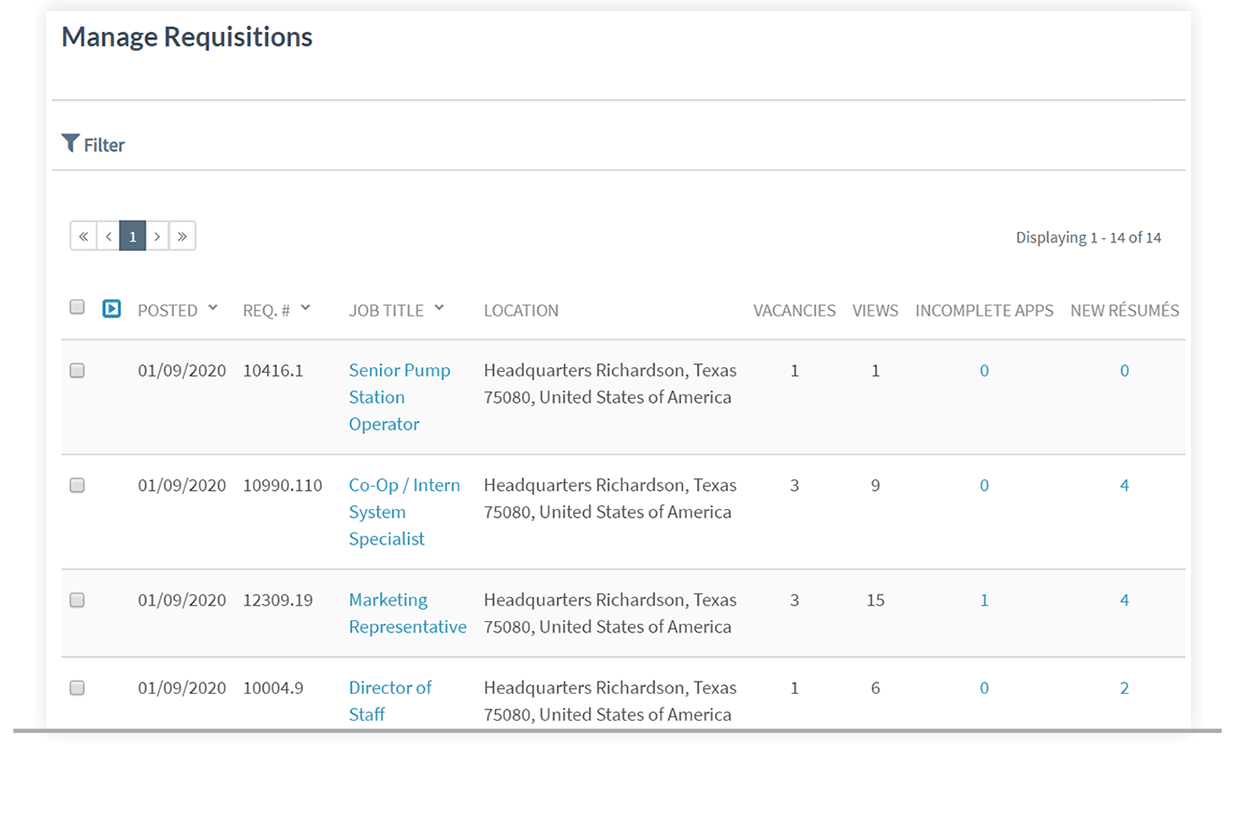Open the POSTED column sort dropdown
Screen dimensions: 1251x837
point(213,309)
